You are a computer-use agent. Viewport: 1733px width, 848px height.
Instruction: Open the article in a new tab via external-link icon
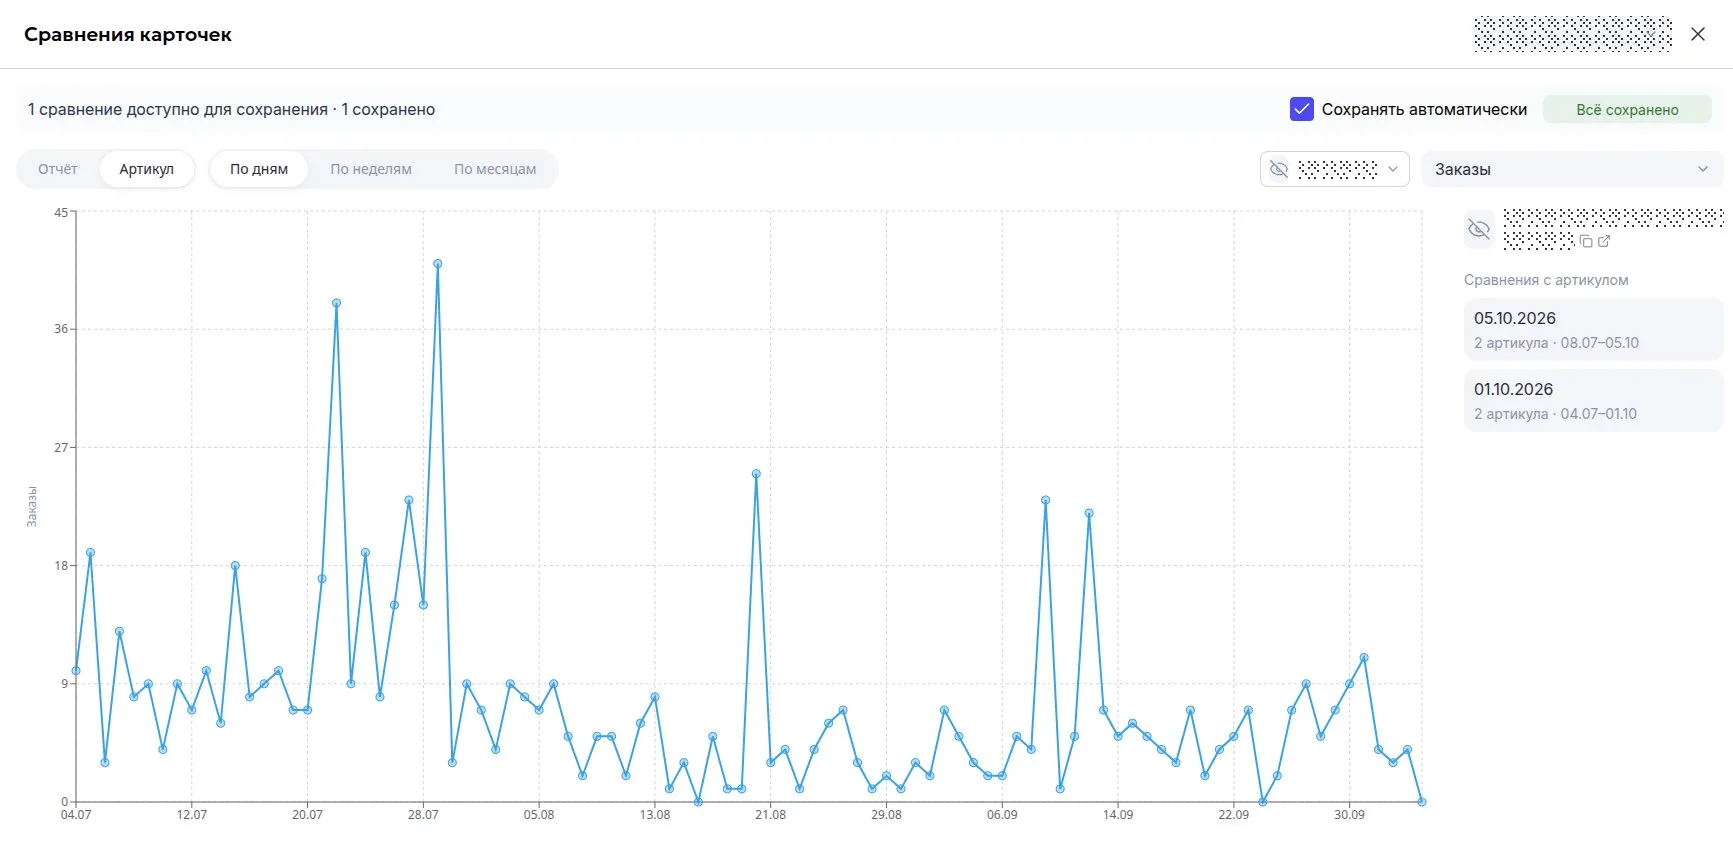tap(1604, 242)
